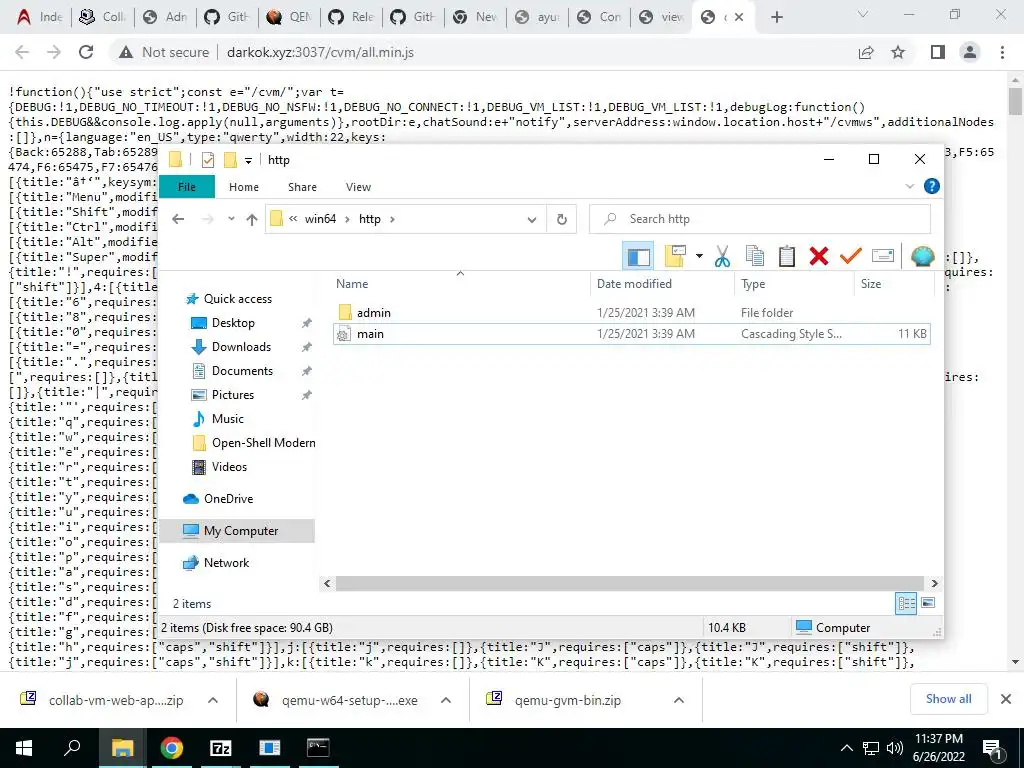Unpin Downloads using its pin icon
Image resolution: width=1024 pixels, height=768 pixels.
[x=306, y=347]
